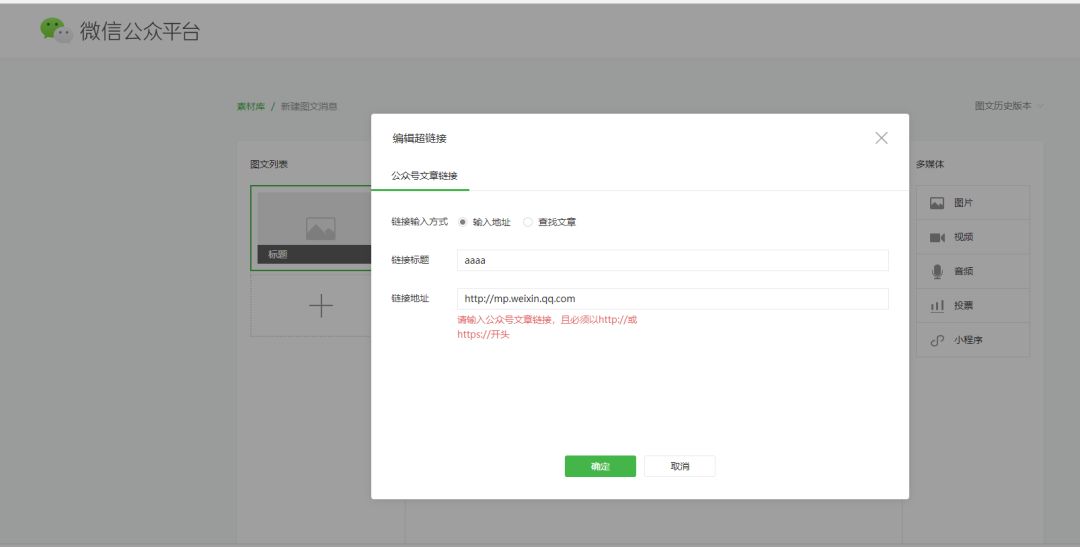This screenshot has width=1080, height=547.
Task: Click the 微信公众平台 header text
Action: click(140, 31)
